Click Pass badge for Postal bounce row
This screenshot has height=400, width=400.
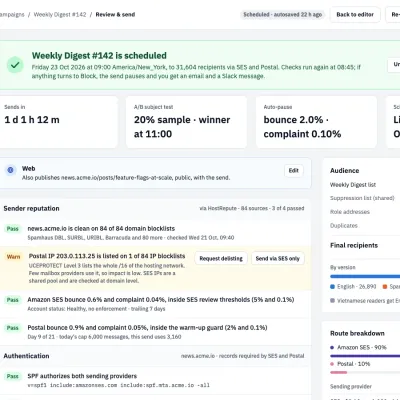click(x=13, y=328)
